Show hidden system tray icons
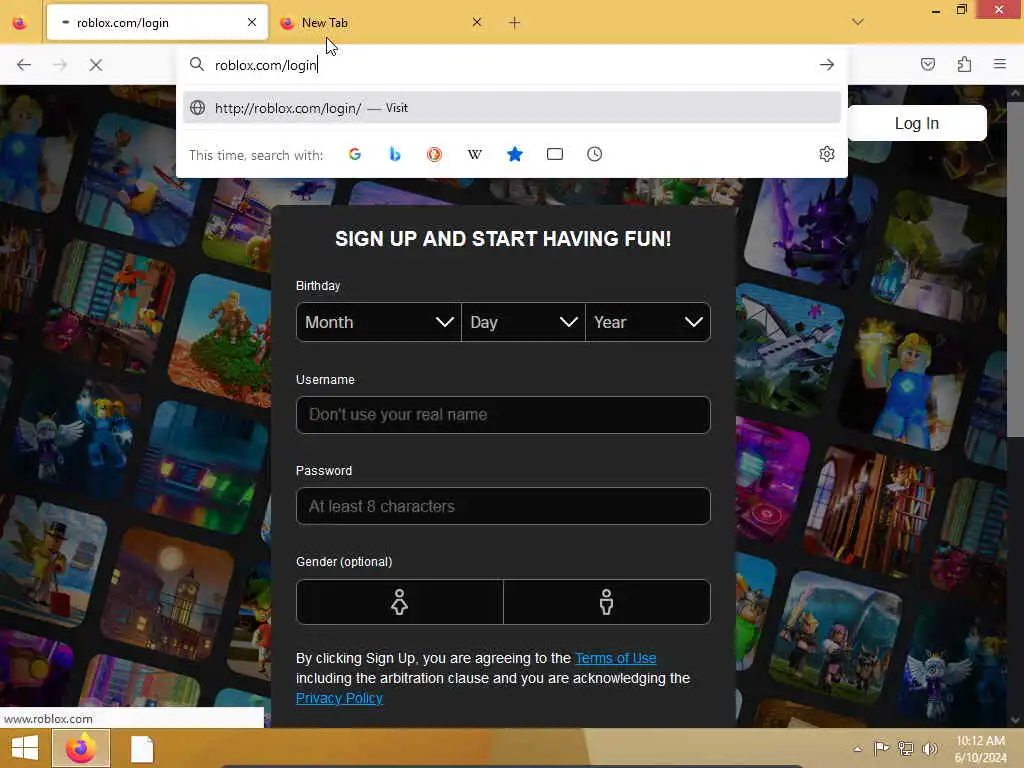The height and width of the screenshot is (768, 1024). click(x=857, y=748)
